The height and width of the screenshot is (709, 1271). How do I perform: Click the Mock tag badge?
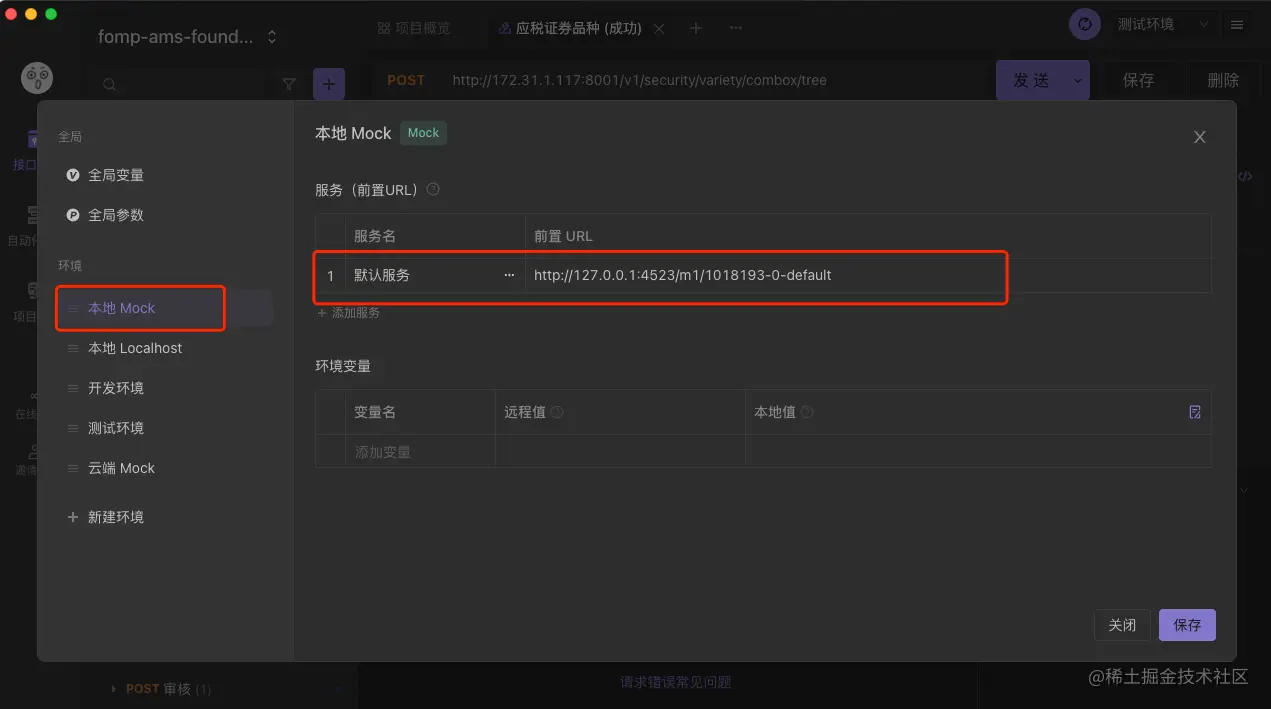[x=423, y=133]
